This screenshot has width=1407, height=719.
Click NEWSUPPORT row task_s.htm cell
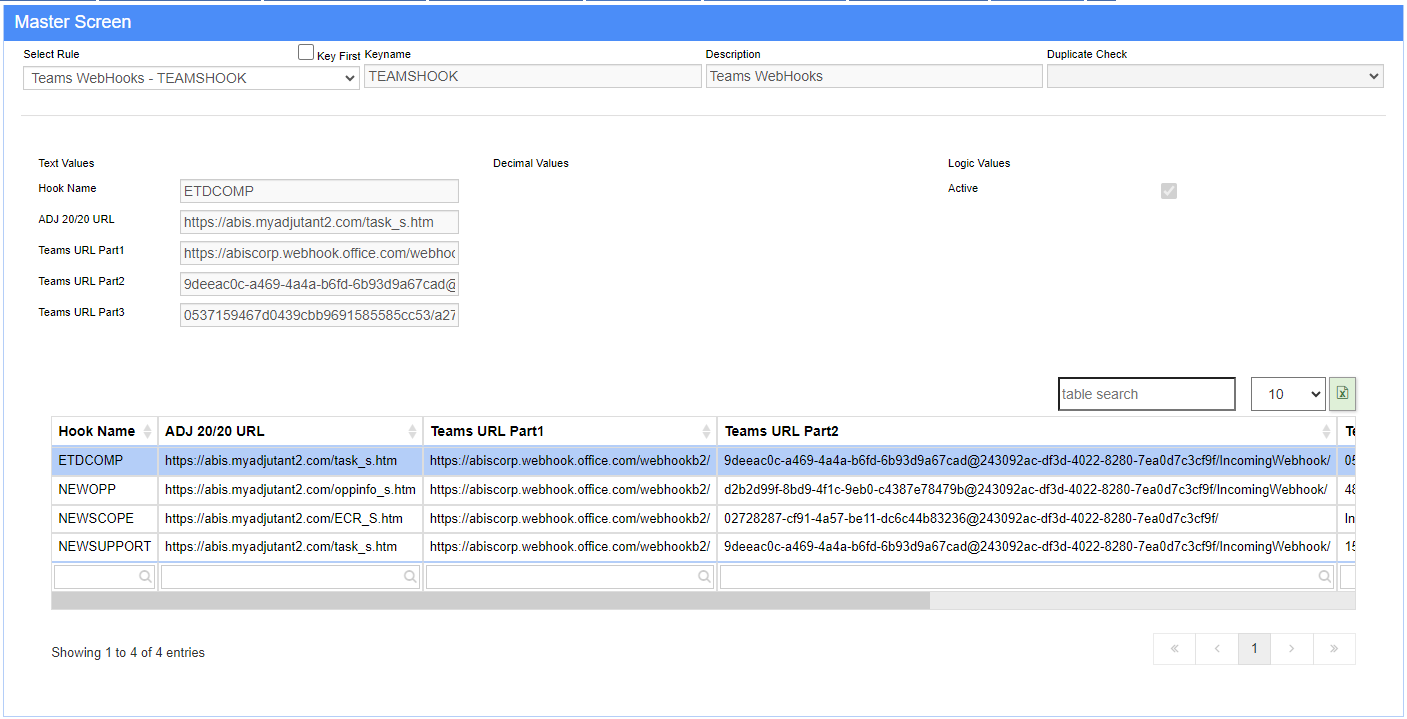[x=290, y=547]
